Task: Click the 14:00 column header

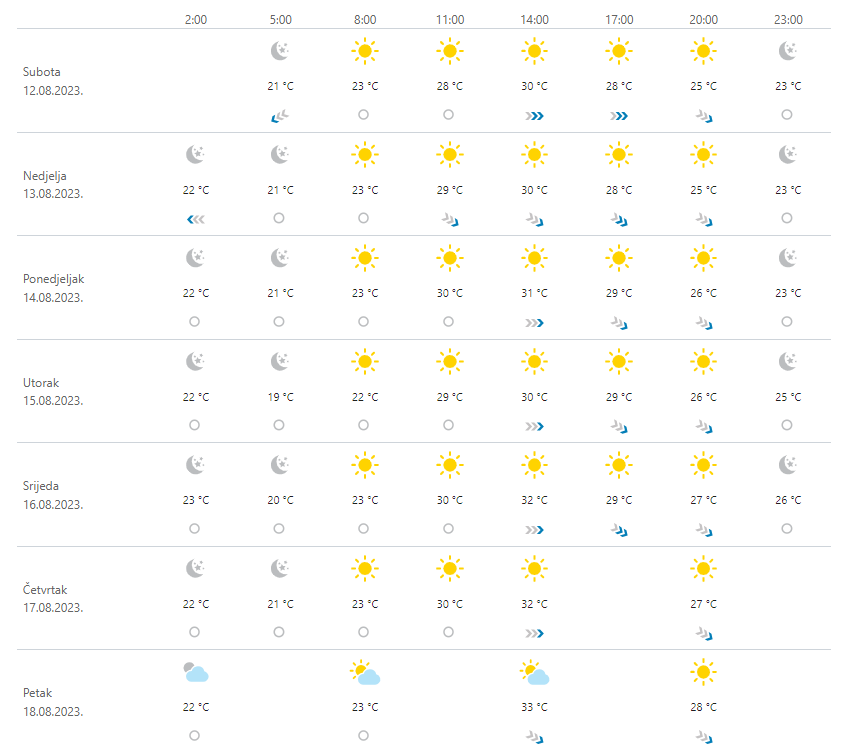Action: click(x=534, y=19)
